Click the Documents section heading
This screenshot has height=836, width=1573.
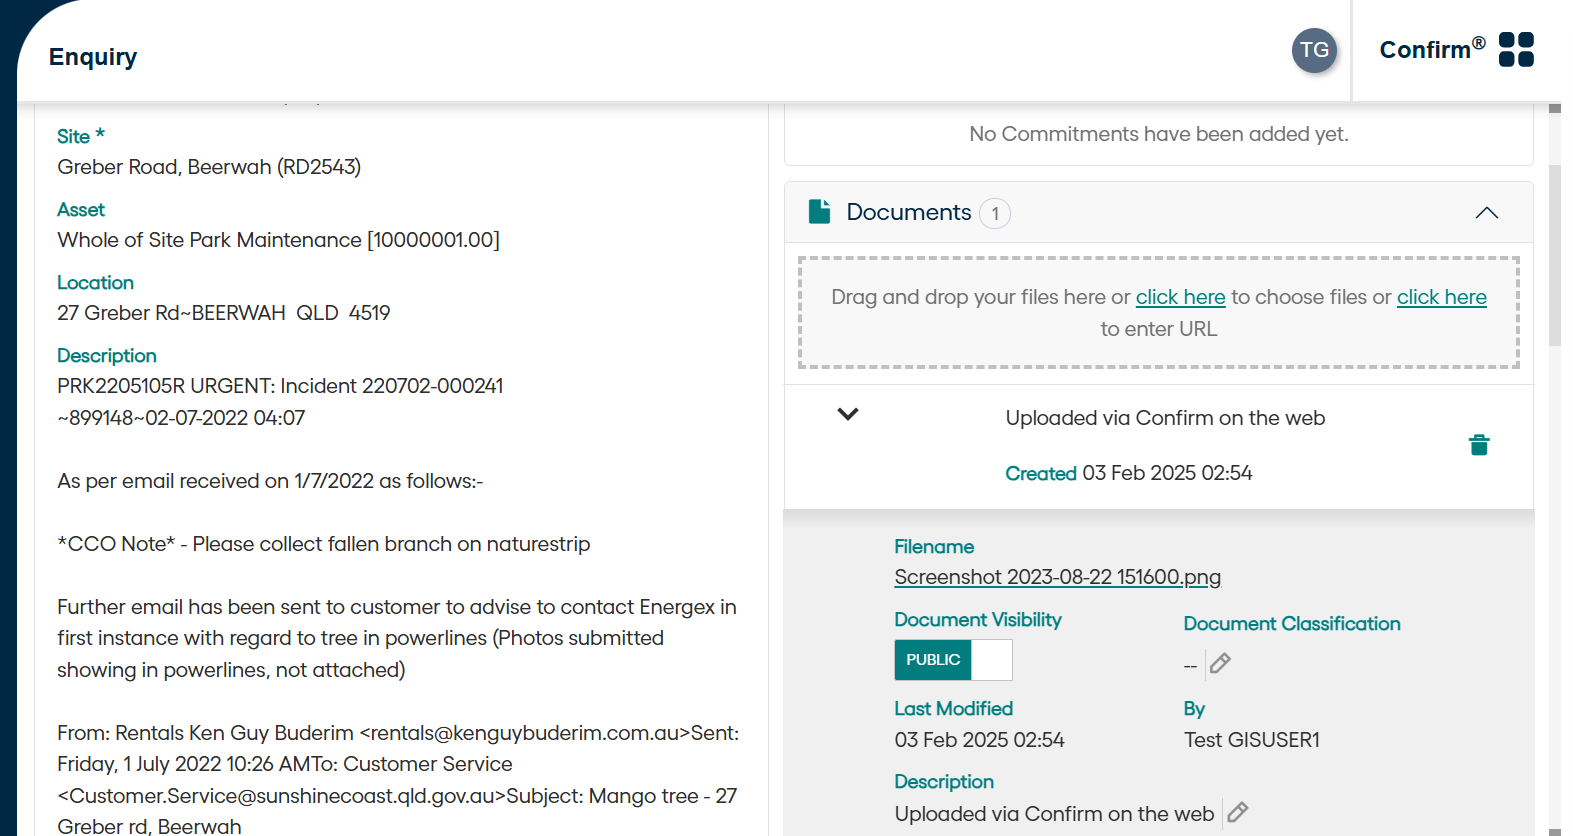tap(908, 212)
